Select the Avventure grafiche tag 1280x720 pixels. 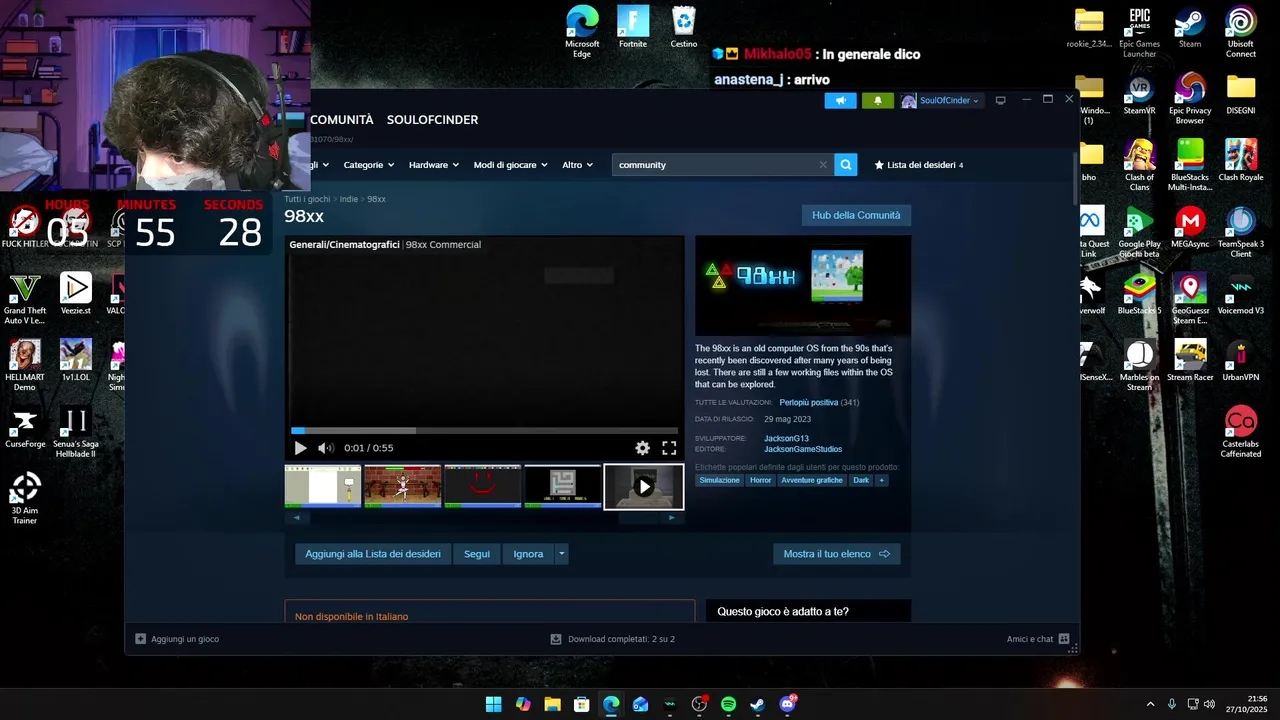click(x=812, y=480)
